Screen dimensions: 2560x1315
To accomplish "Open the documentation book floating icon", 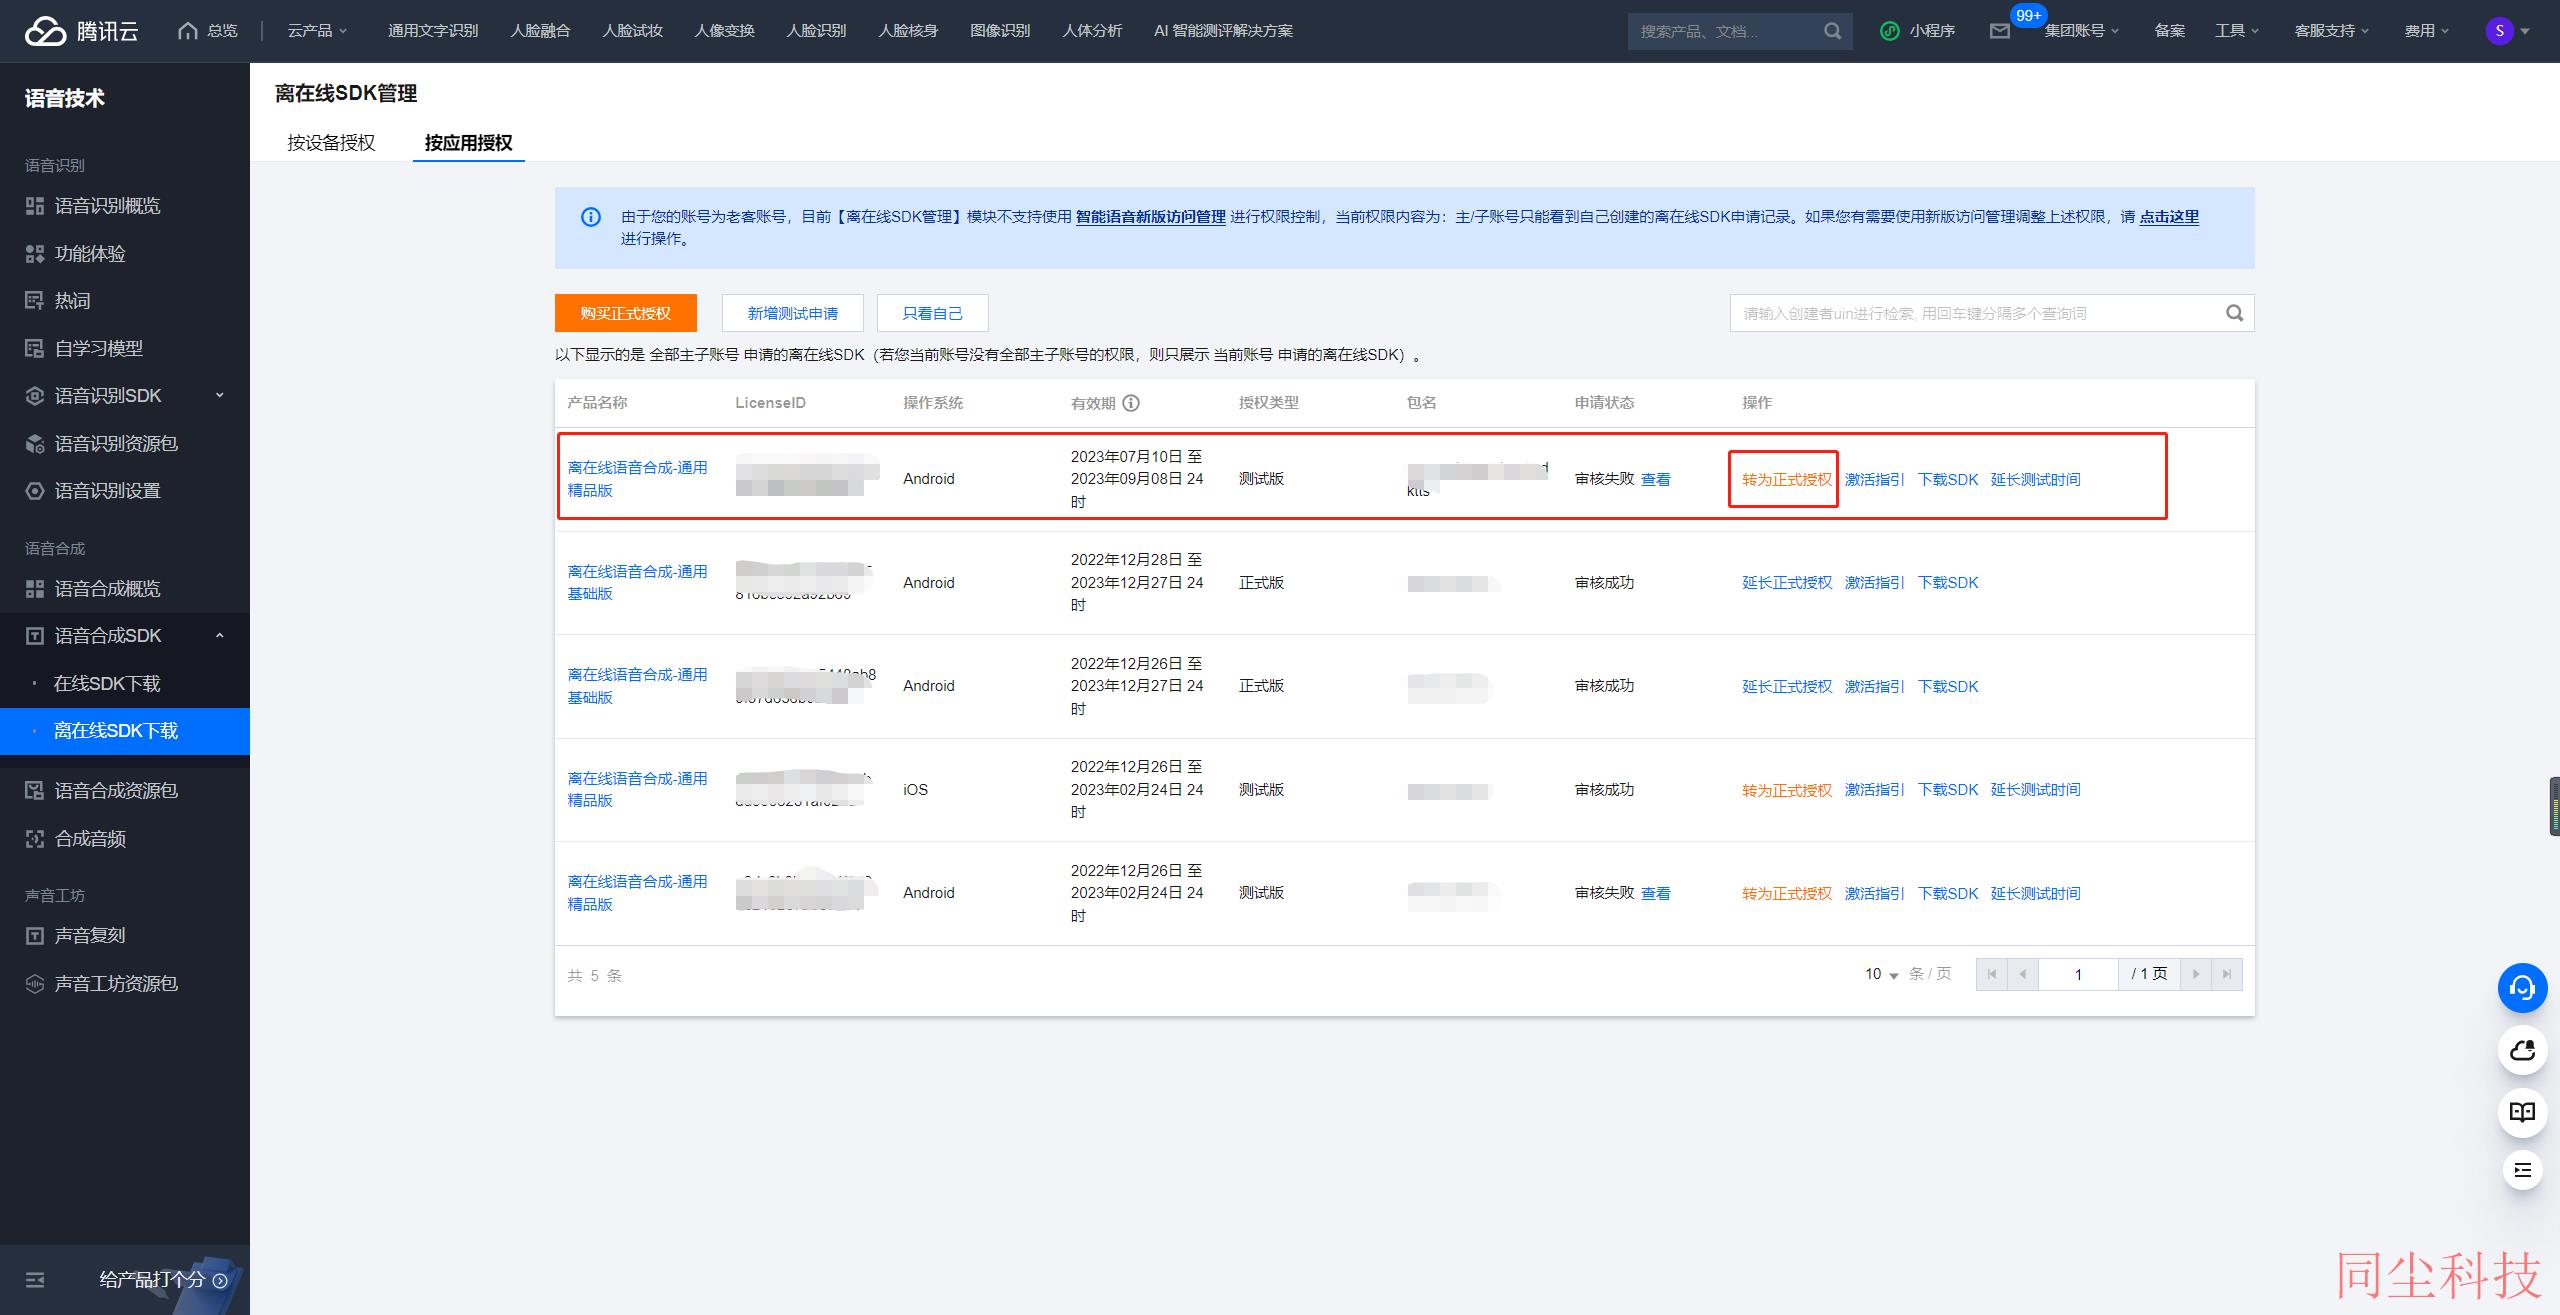I will tap(2522, 1111).
